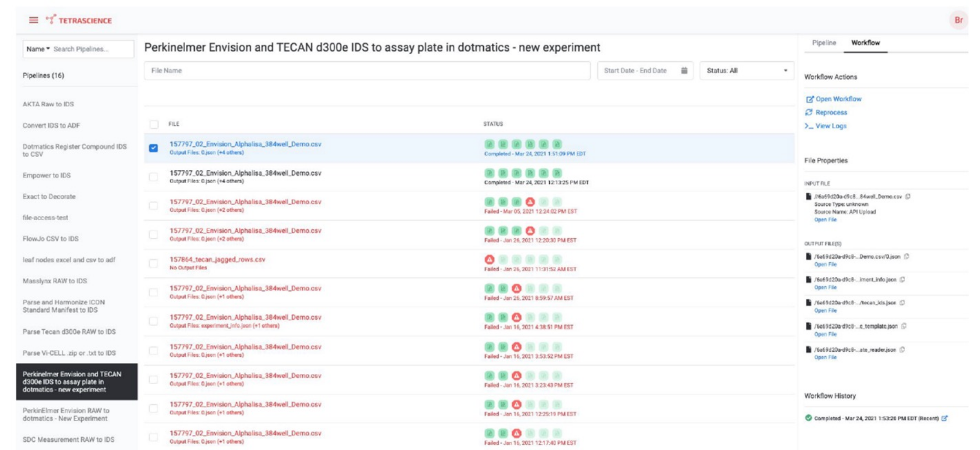Switch to the Pipeline tab

(x=824, y=42)
